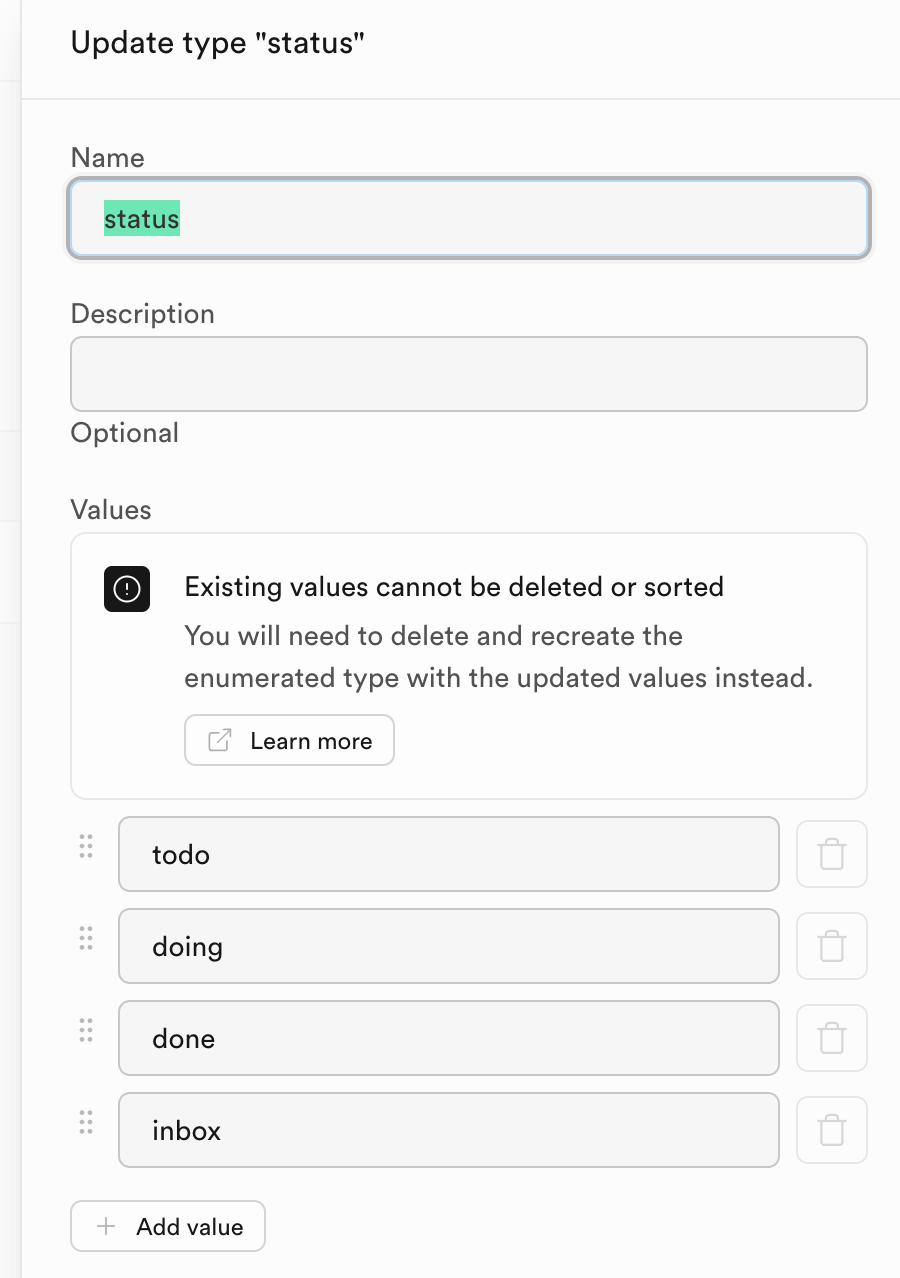Viewport: 900px width, 1278px height.
Task: Click the plus icon in Add value
Action: point(106,1226)
